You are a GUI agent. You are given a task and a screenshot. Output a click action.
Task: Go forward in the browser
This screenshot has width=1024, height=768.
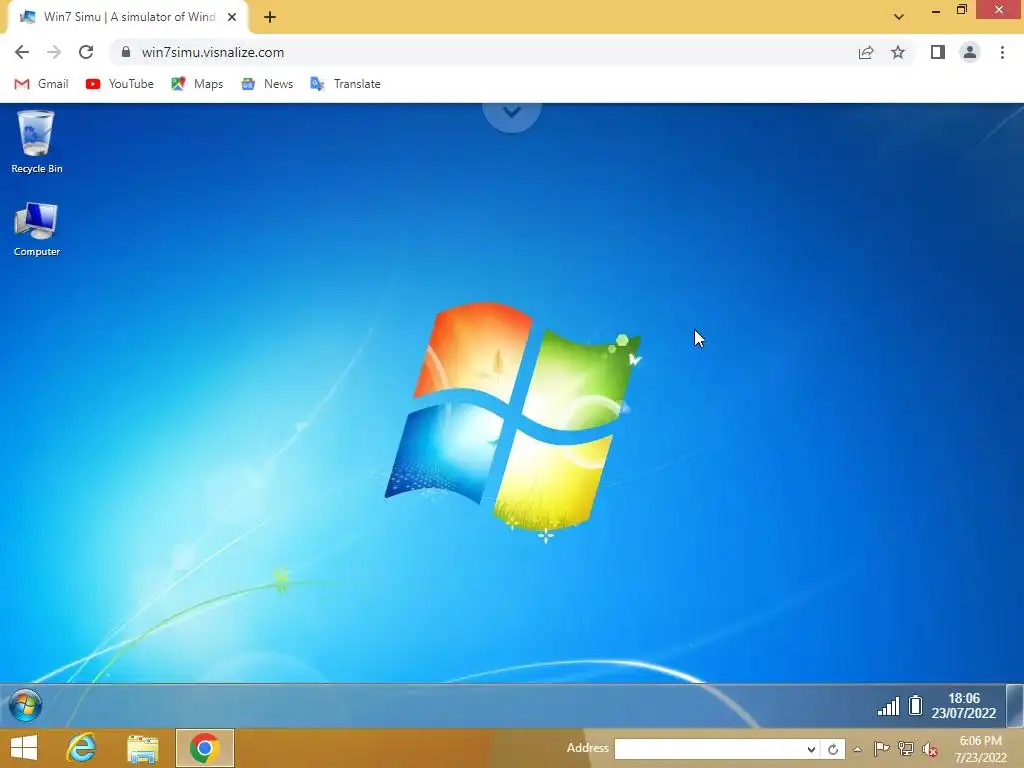pos(54,52)
